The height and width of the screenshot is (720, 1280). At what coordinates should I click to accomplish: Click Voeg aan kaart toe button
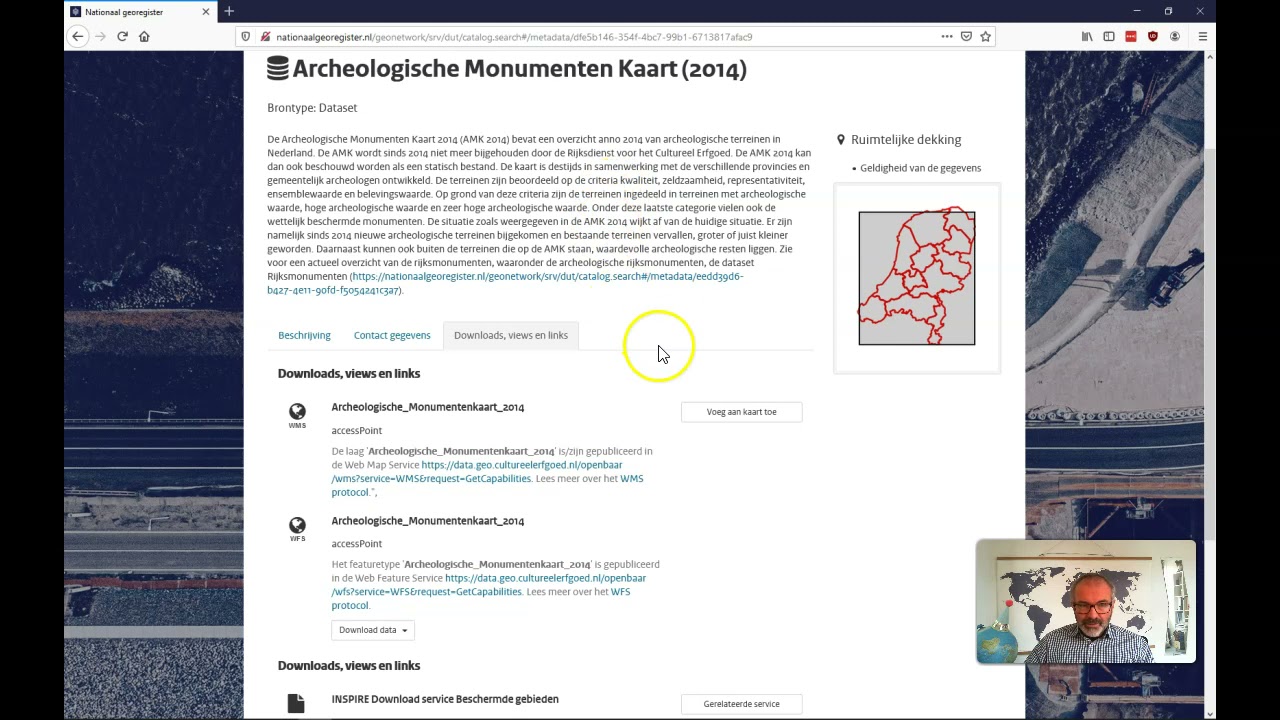[742, 412]
